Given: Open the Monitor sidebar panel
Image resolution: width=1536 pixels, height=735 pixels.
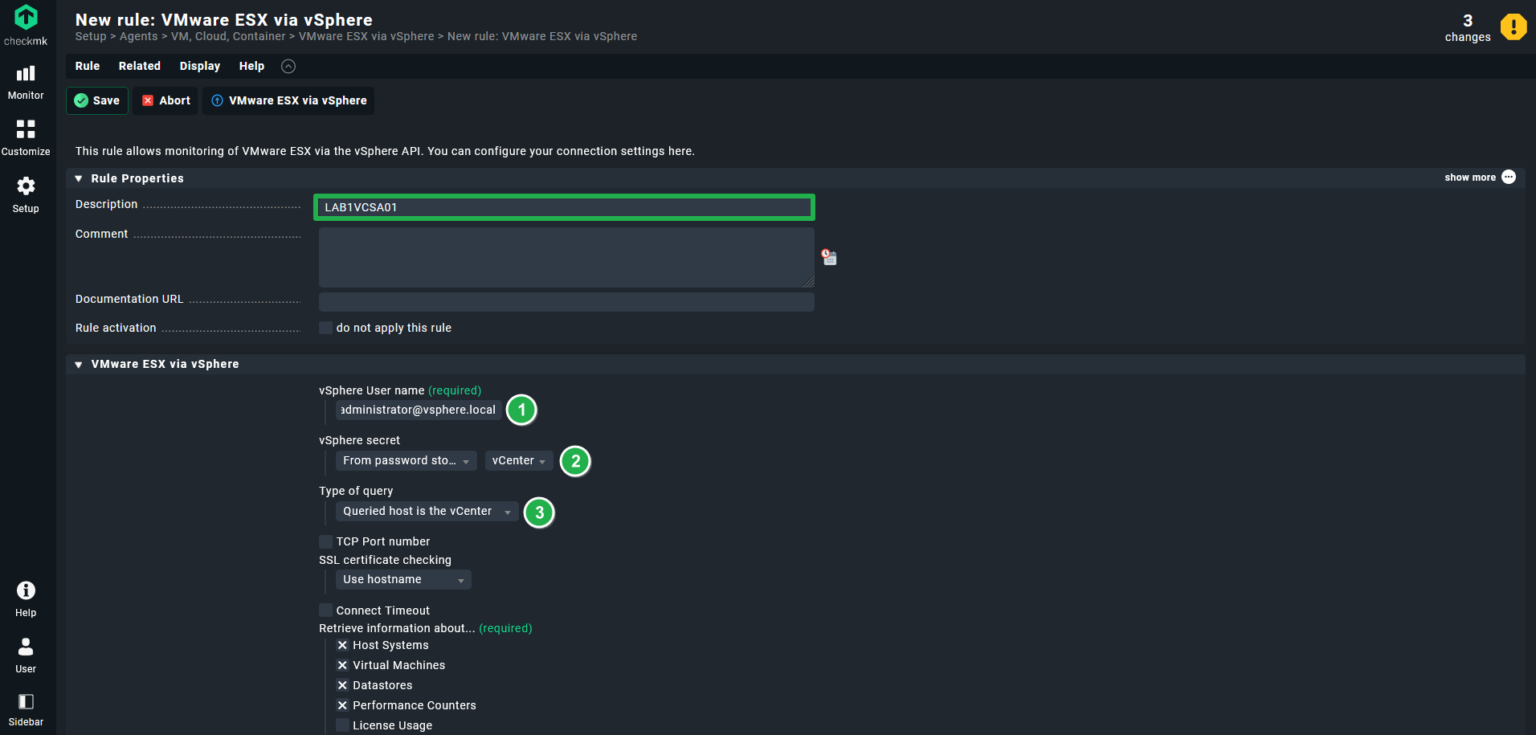Looking at the screenshot, I should coord(25,80).
